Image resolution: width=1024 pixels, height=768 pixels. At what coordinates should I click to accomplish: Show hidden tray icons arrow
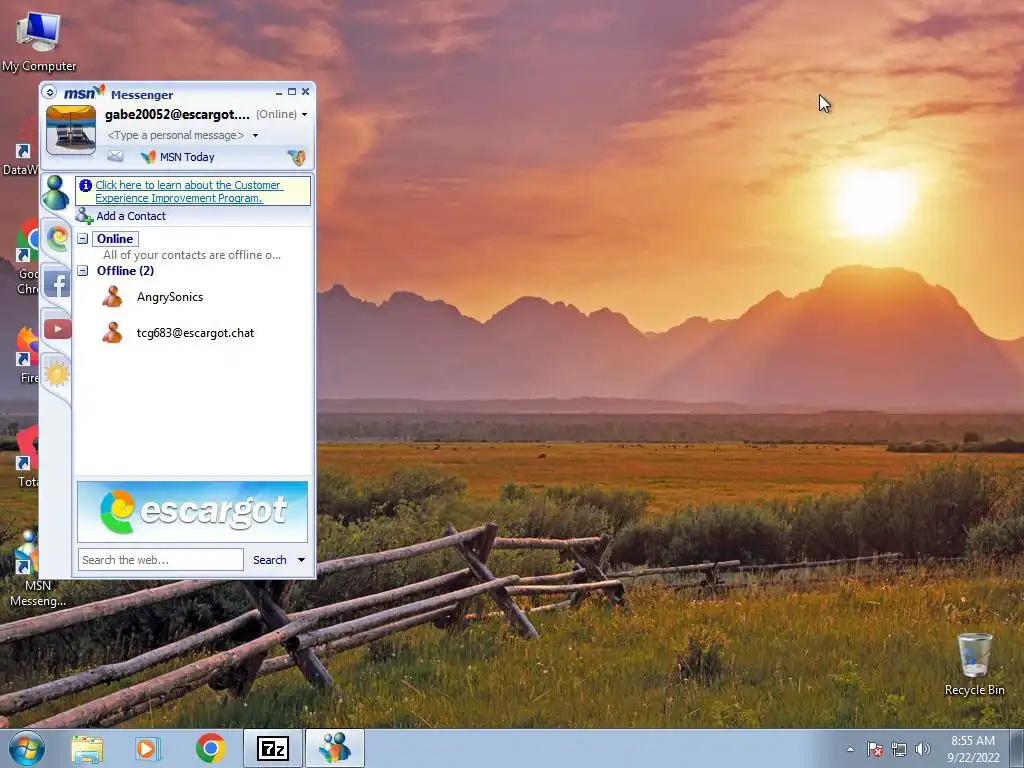(850, 749)
